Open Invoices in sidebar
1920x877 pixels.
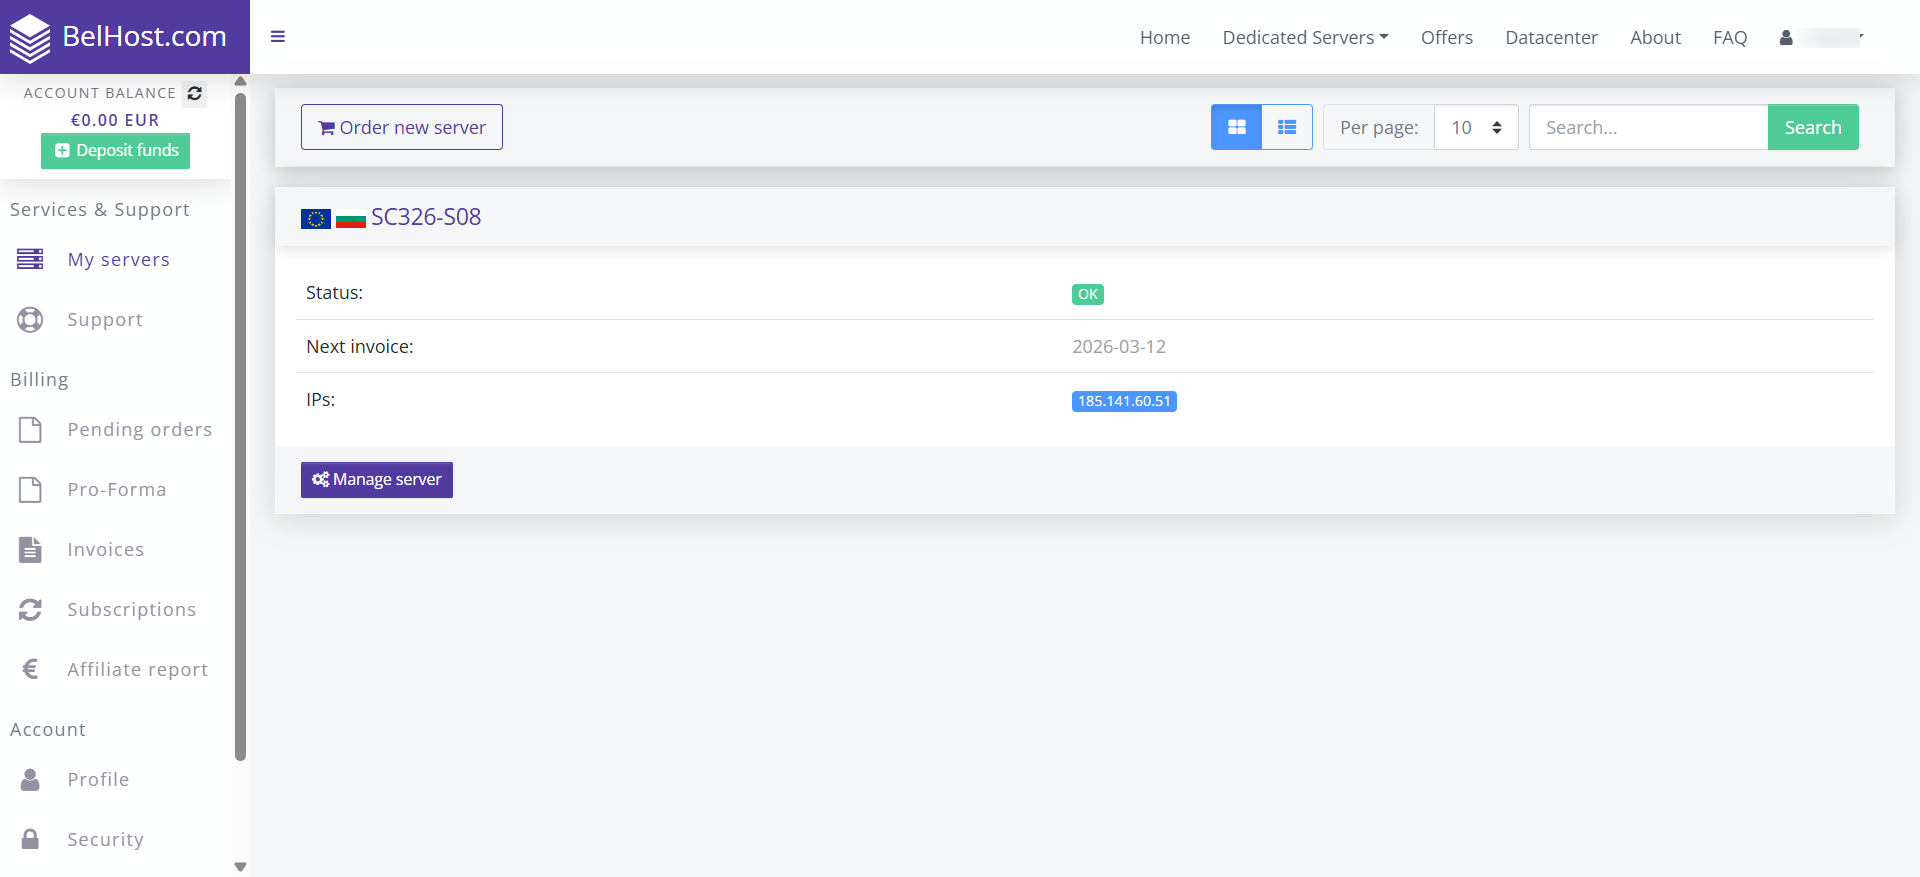coord(105,549)
